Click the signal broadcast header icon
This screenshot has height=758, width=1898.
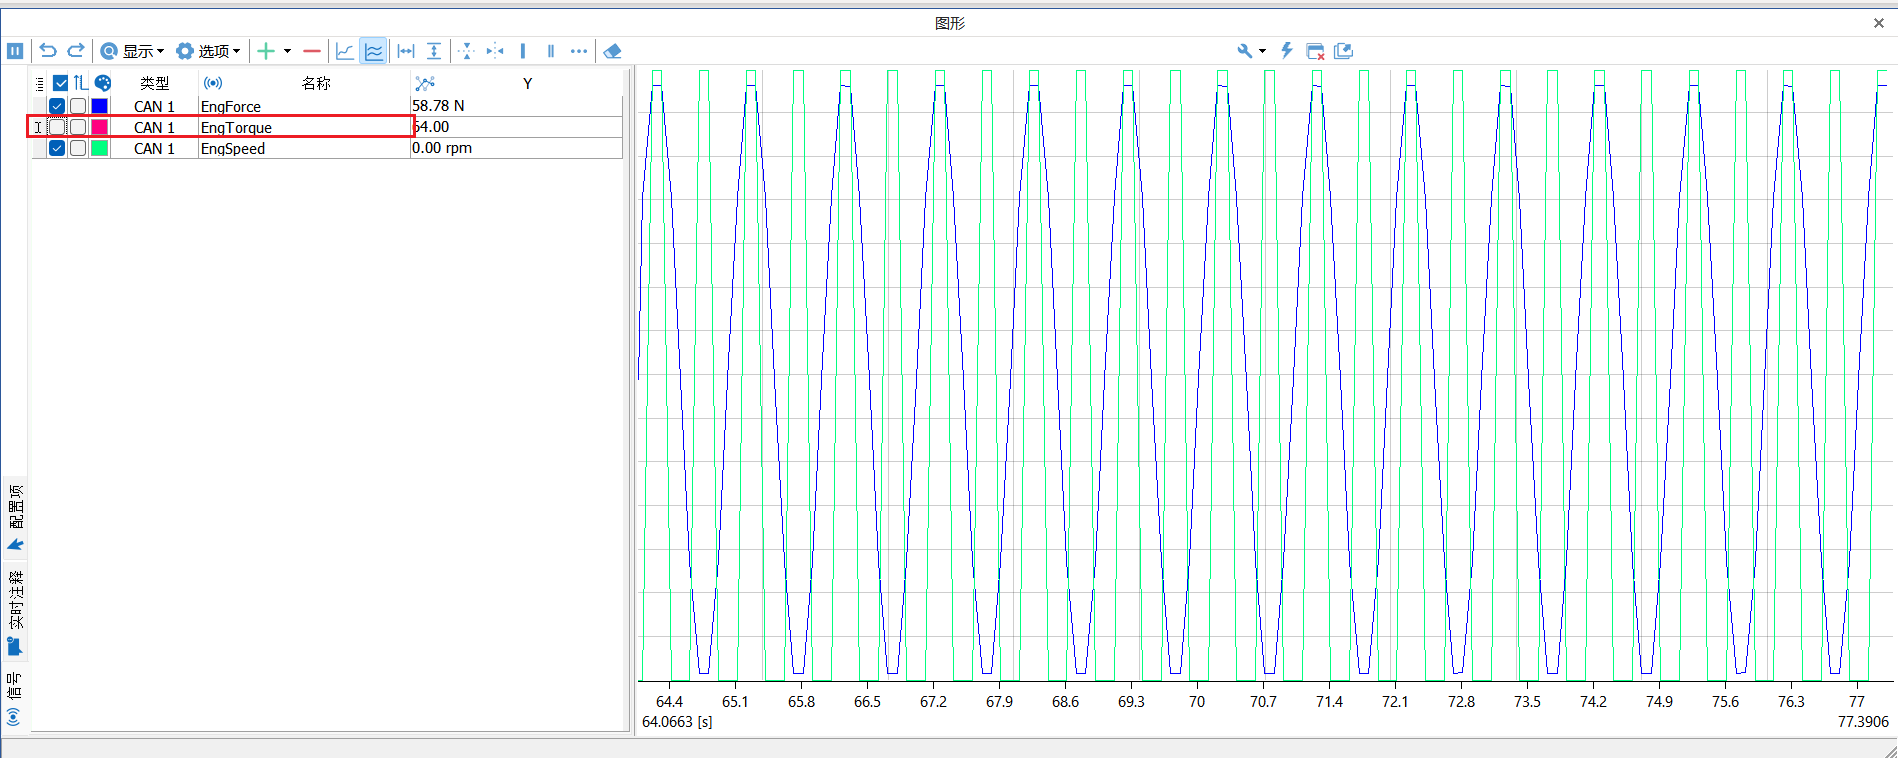pyautogui.click(x=213, y=83)
